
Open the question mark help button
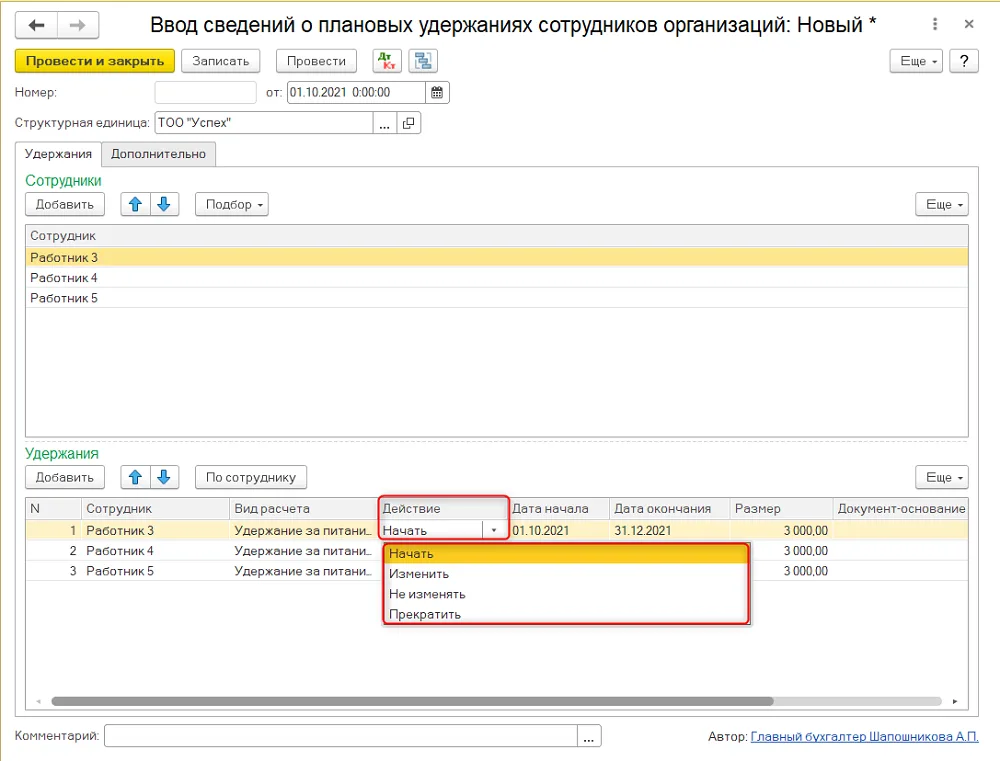tap(964, 61)
